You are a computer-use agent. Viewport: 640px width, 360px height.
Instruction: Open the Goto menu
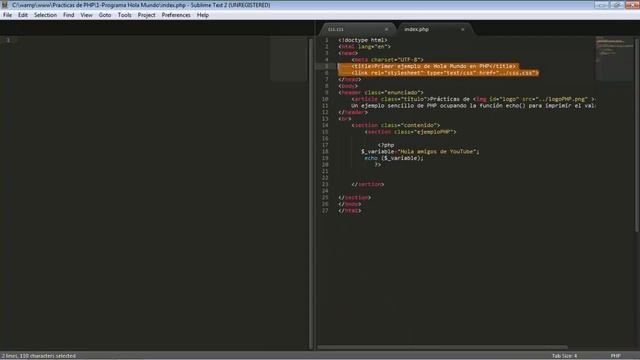coord(105,15)
